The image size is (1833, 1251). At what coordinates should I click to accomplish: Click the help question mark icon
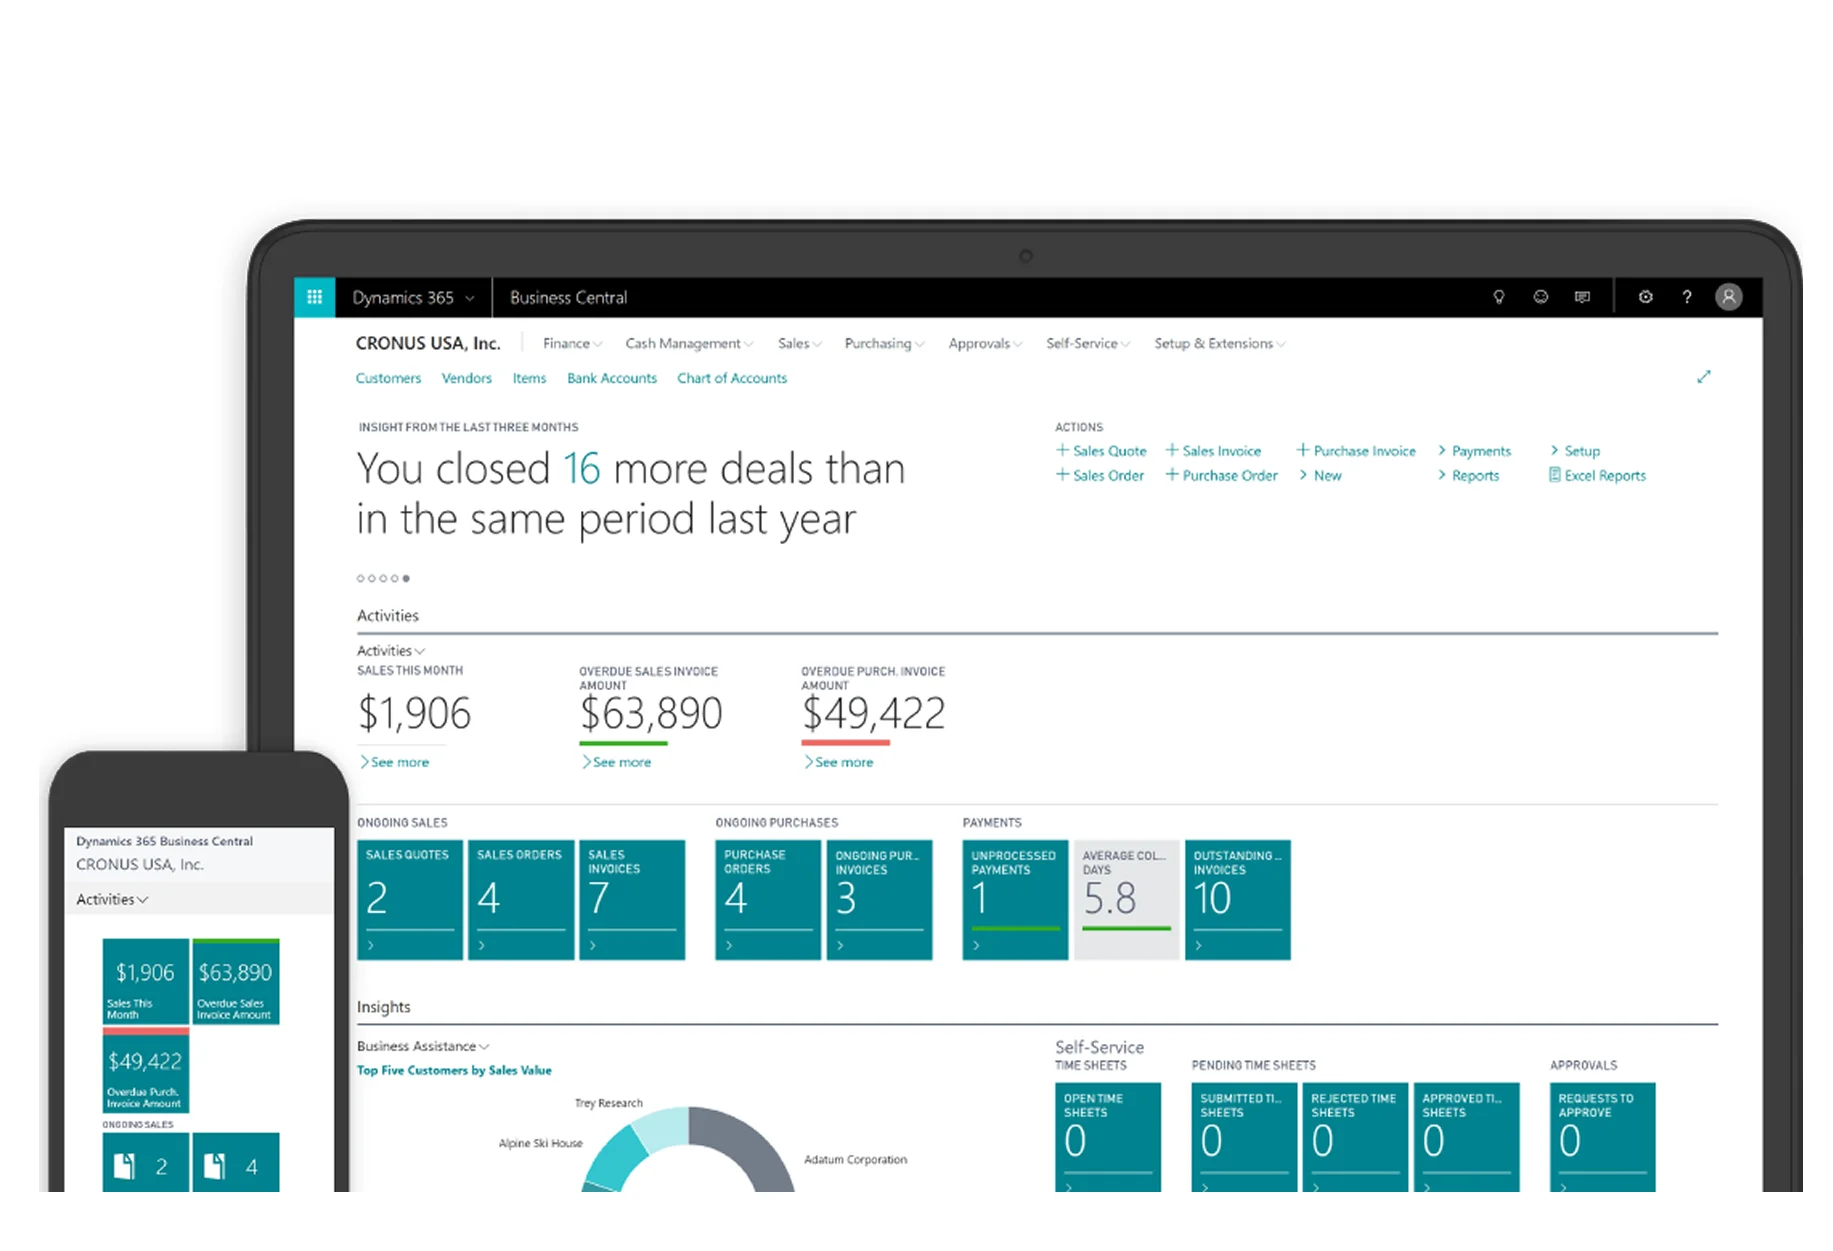pos(1687,297)
